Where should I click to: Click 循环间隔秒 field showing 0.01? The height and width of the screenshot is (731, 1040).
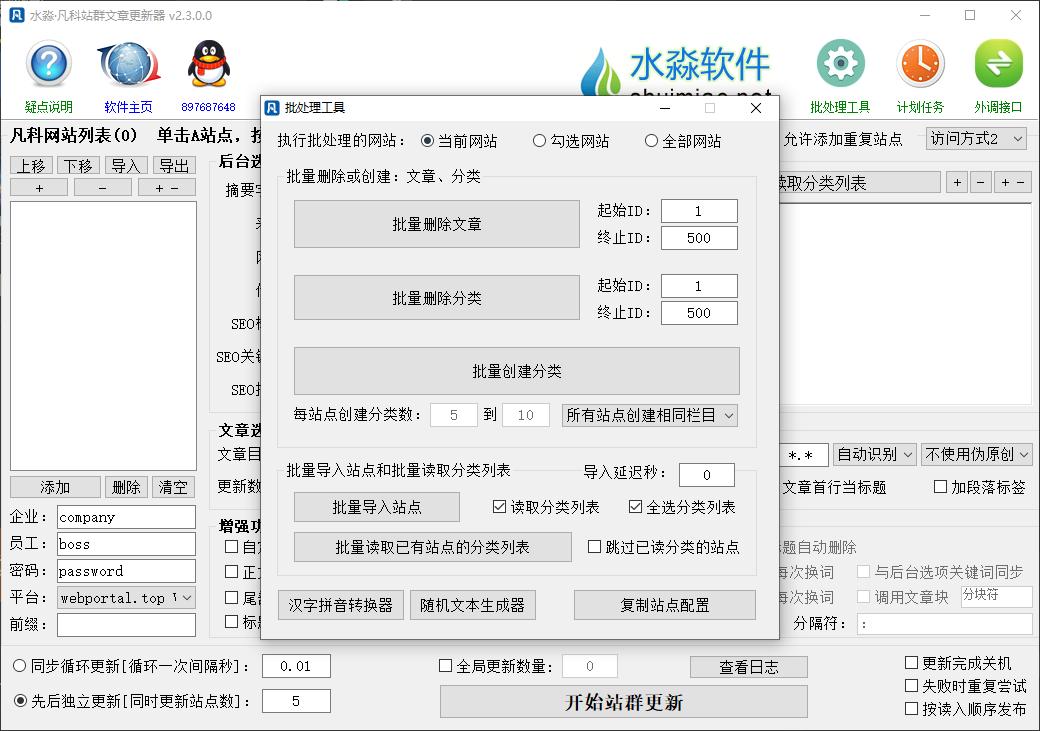(296, 666)
